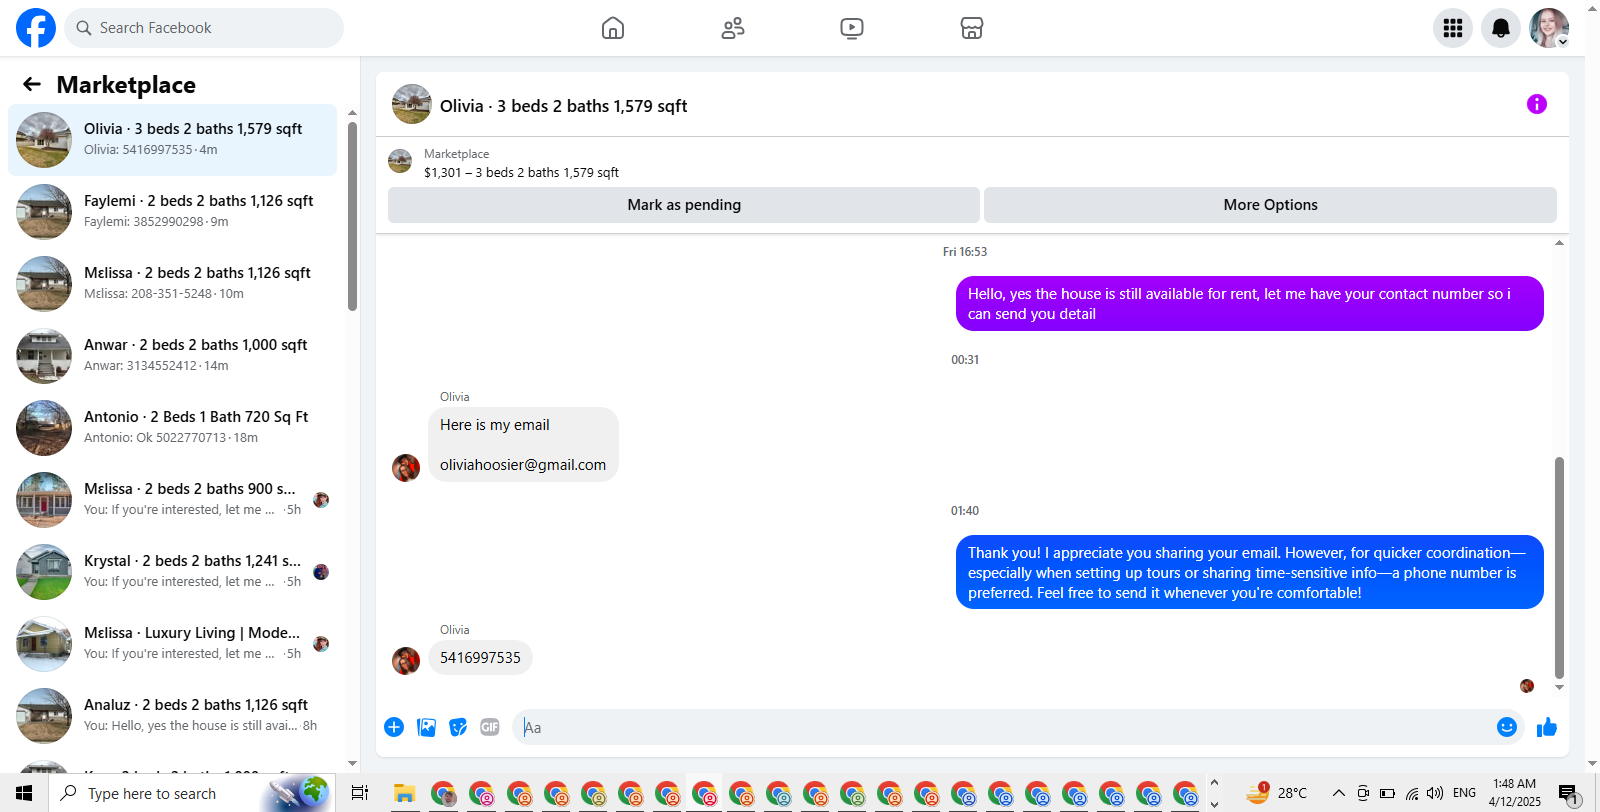This screenshot has width=1600, height=812.
Task: Click the Mark as pending button
Action: [x=684, y=205]
